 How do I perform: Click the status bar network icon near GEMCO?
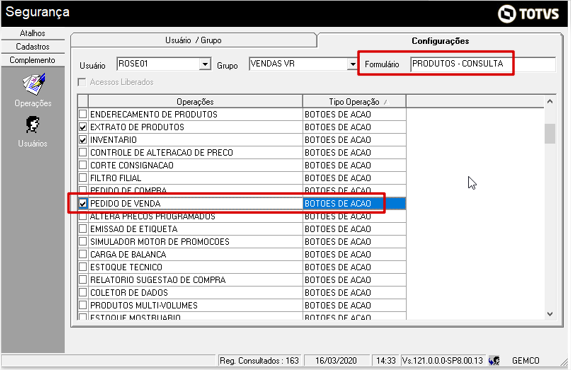point(494,361)
